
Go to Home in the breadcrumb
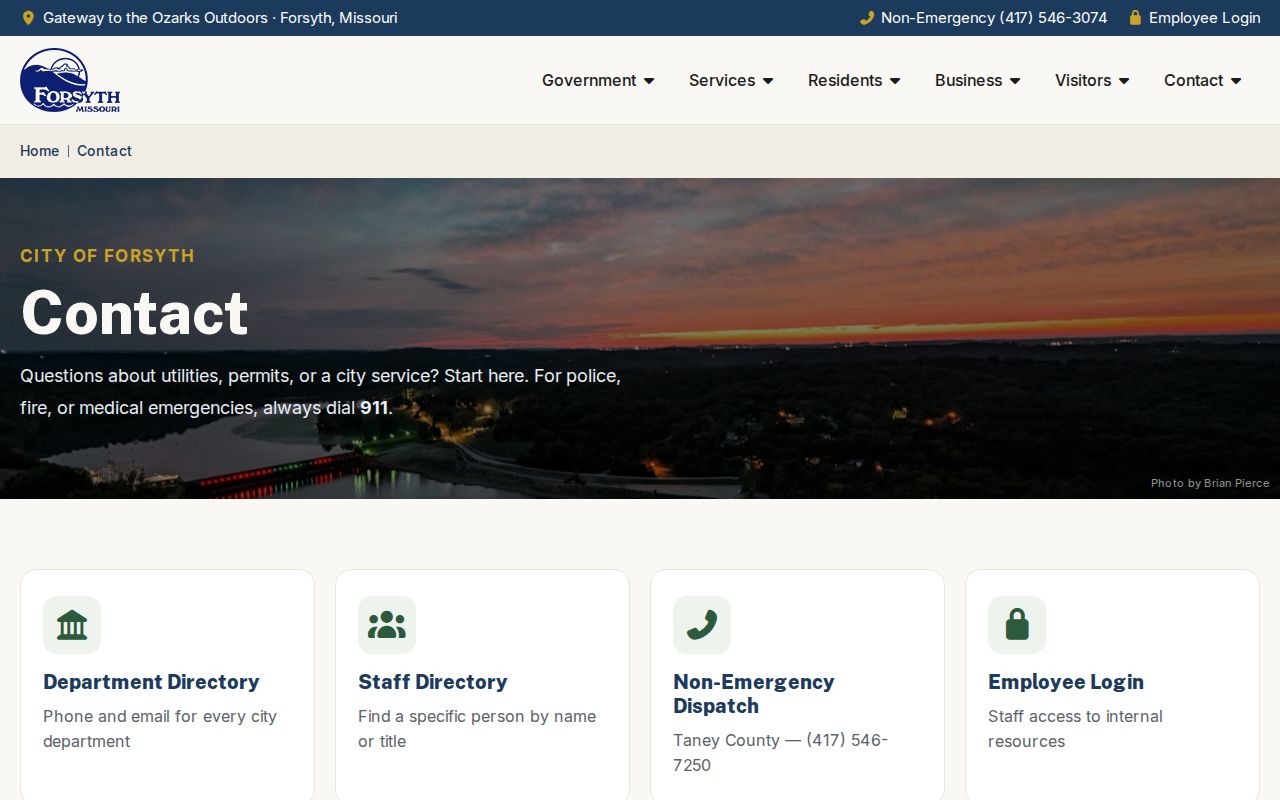(40, 151)
